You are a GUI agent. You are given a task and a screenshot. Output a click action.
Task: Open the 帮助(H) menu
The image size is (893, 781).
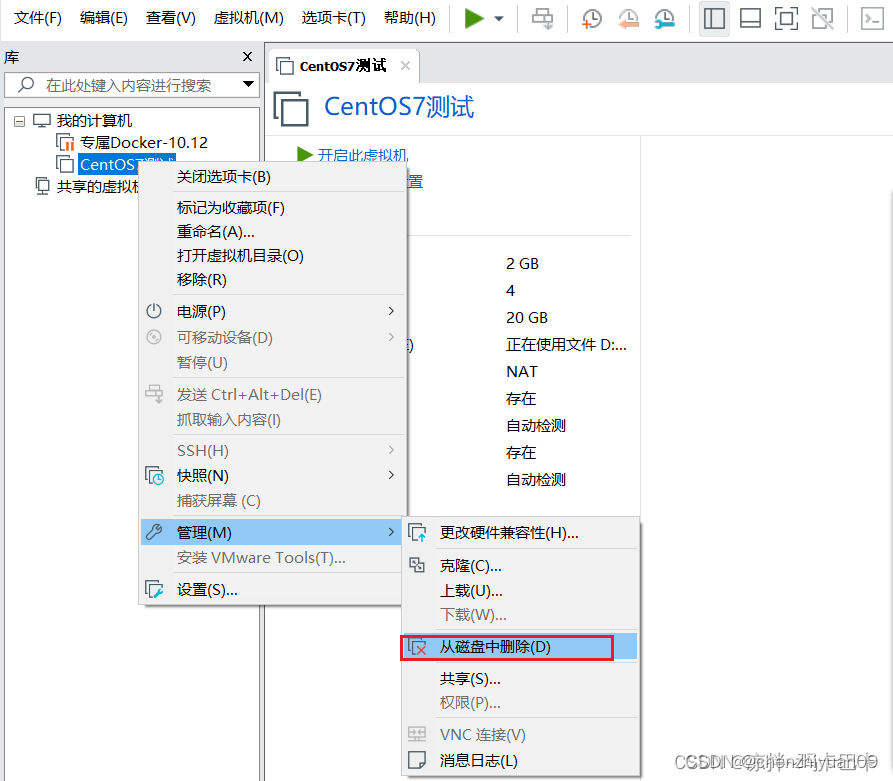tap(410, 18)
